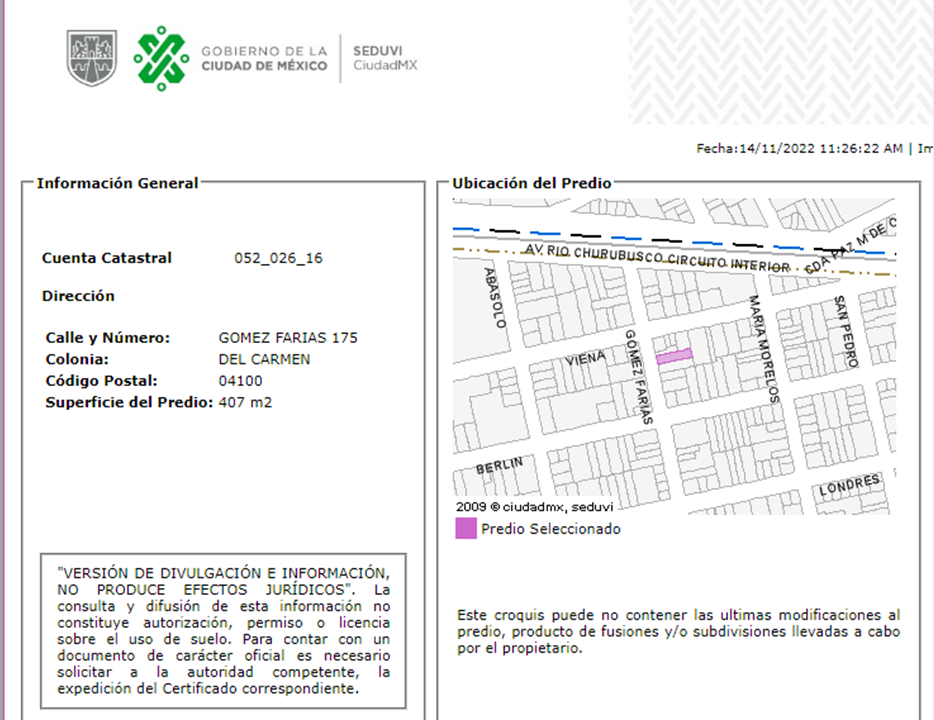Click the Código Postal label

point(101,381)
